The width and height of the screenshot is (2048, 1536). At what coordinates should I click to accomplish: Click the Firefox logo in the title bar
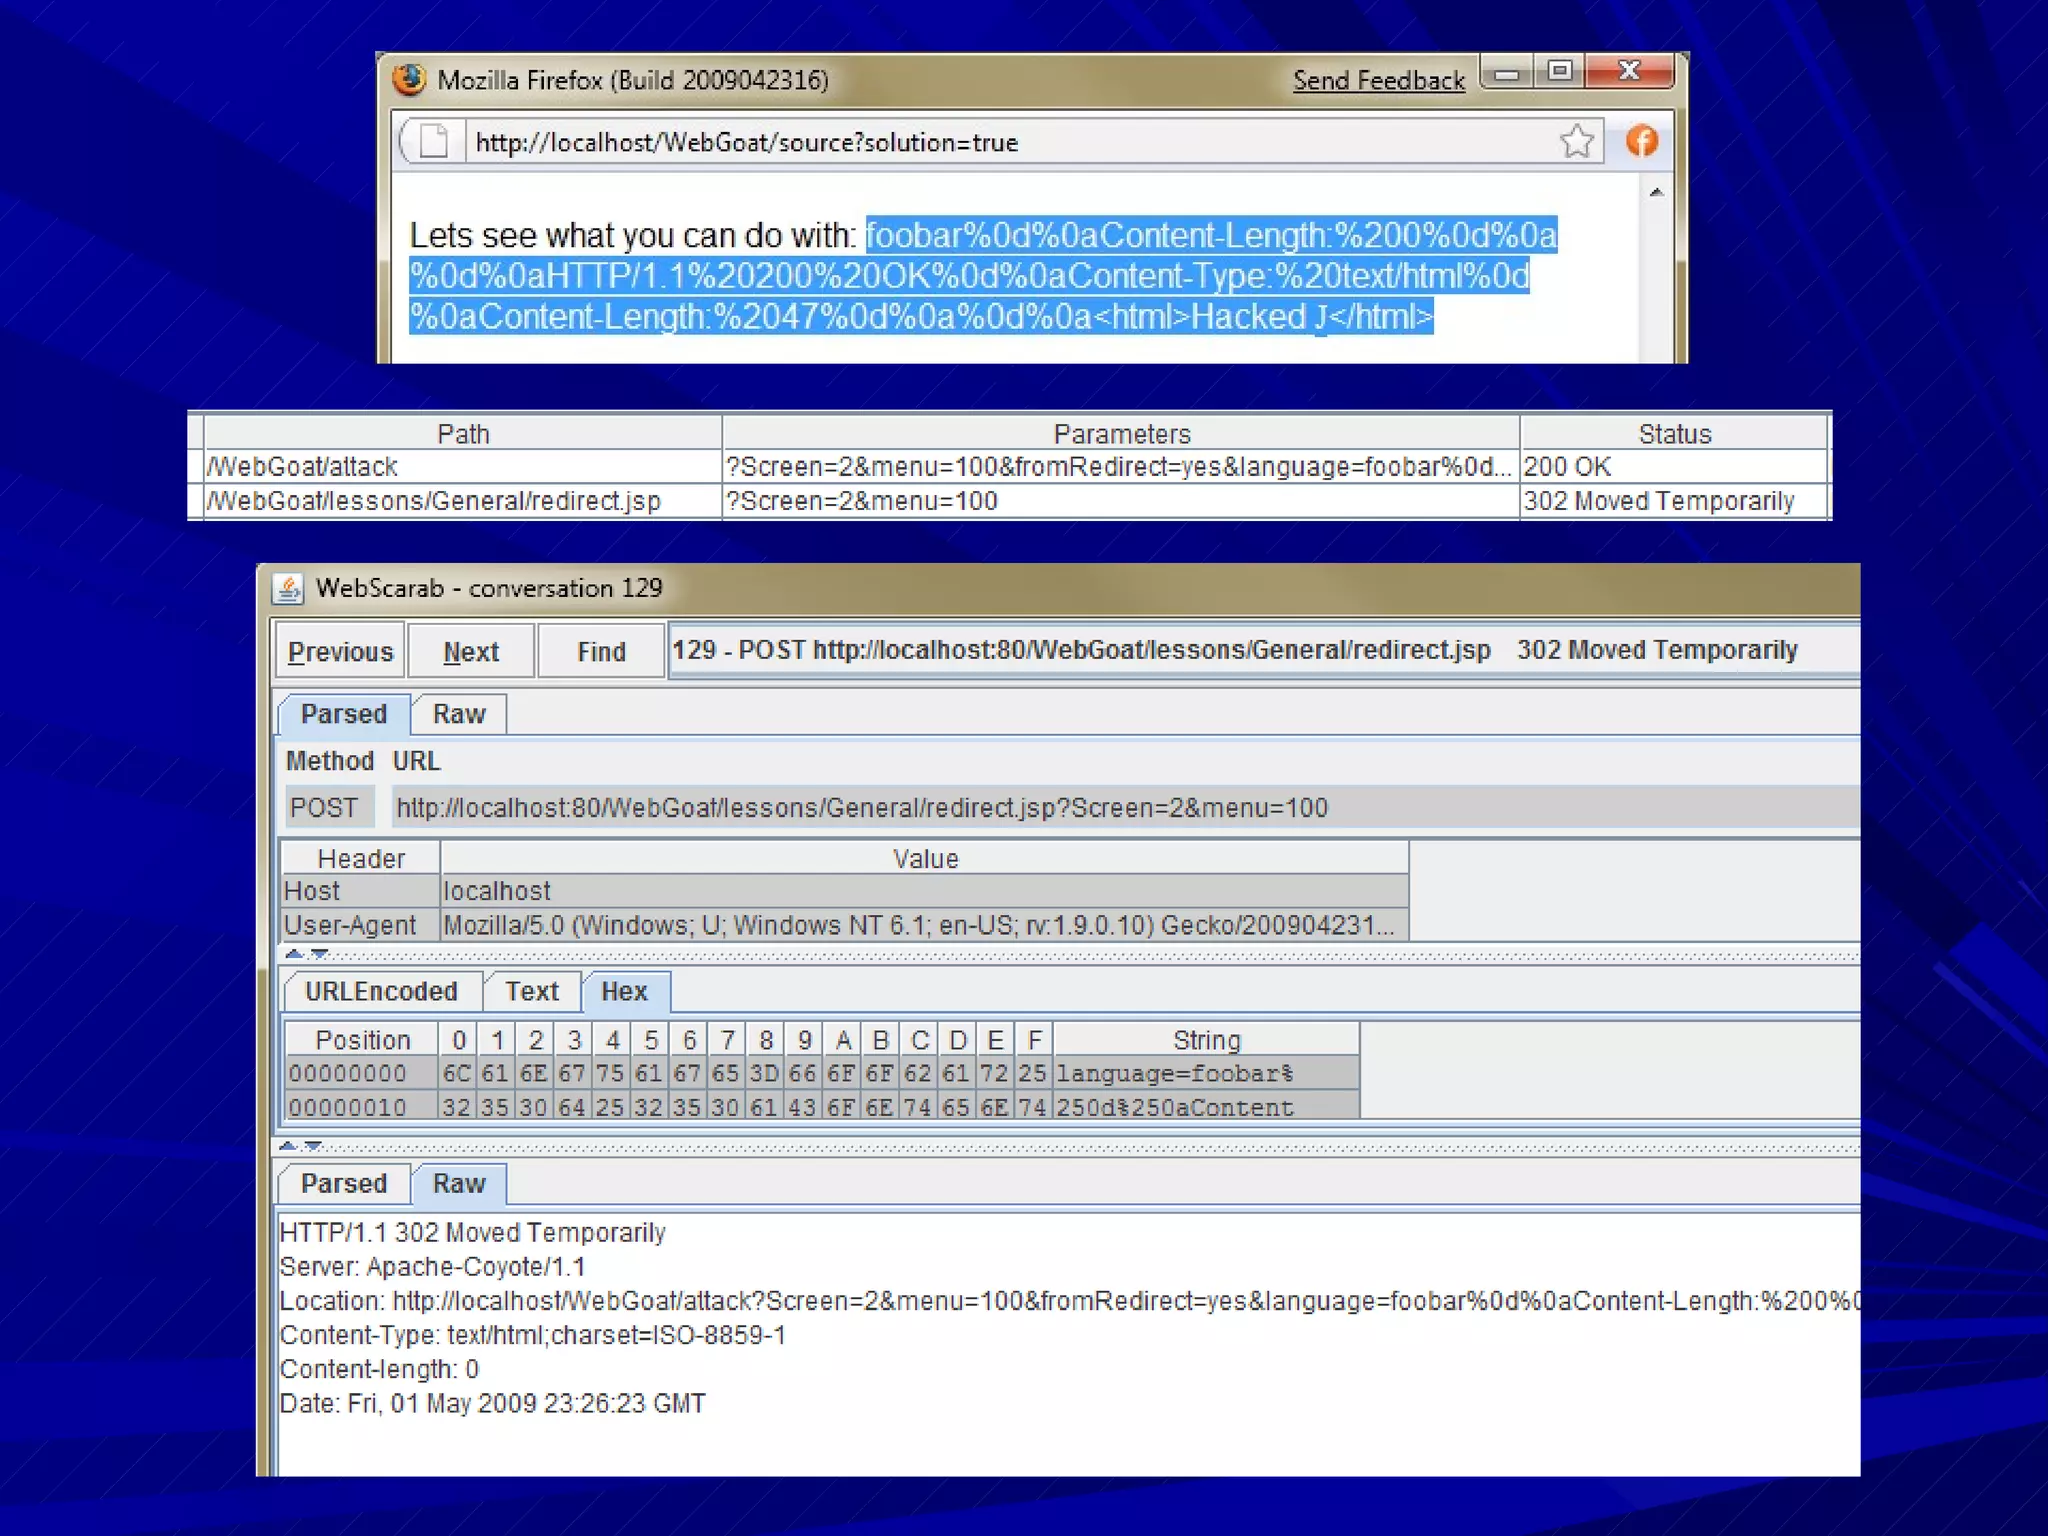[409, 79]
